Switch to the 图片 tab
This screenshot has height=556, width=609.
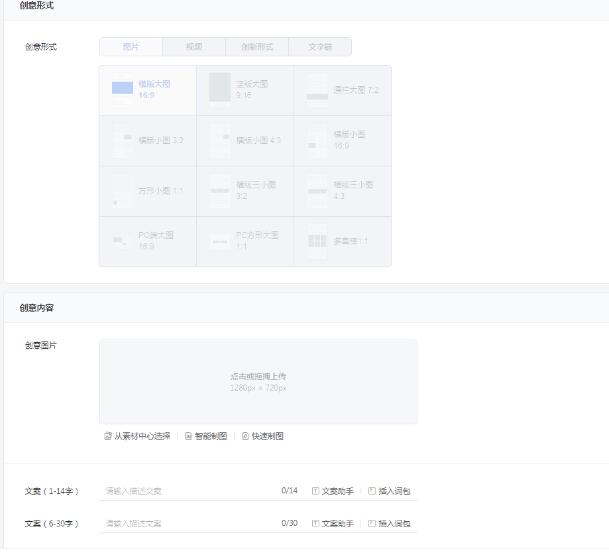[131, 47]
